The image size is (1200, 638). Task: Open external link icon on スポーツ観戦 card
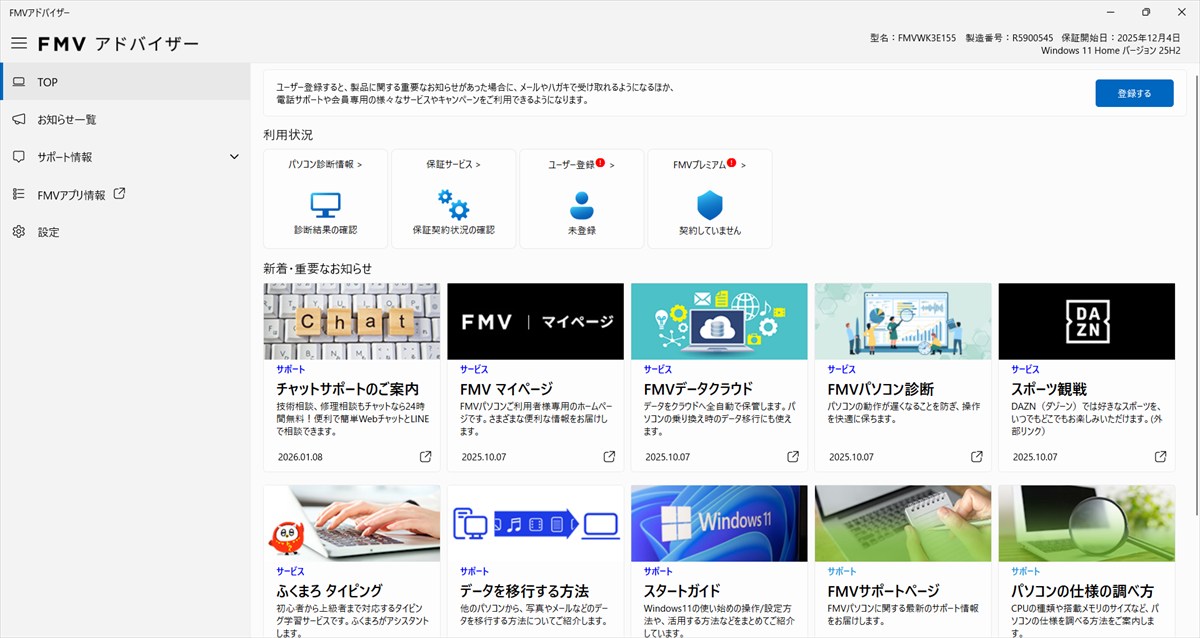pos(1161,457)
